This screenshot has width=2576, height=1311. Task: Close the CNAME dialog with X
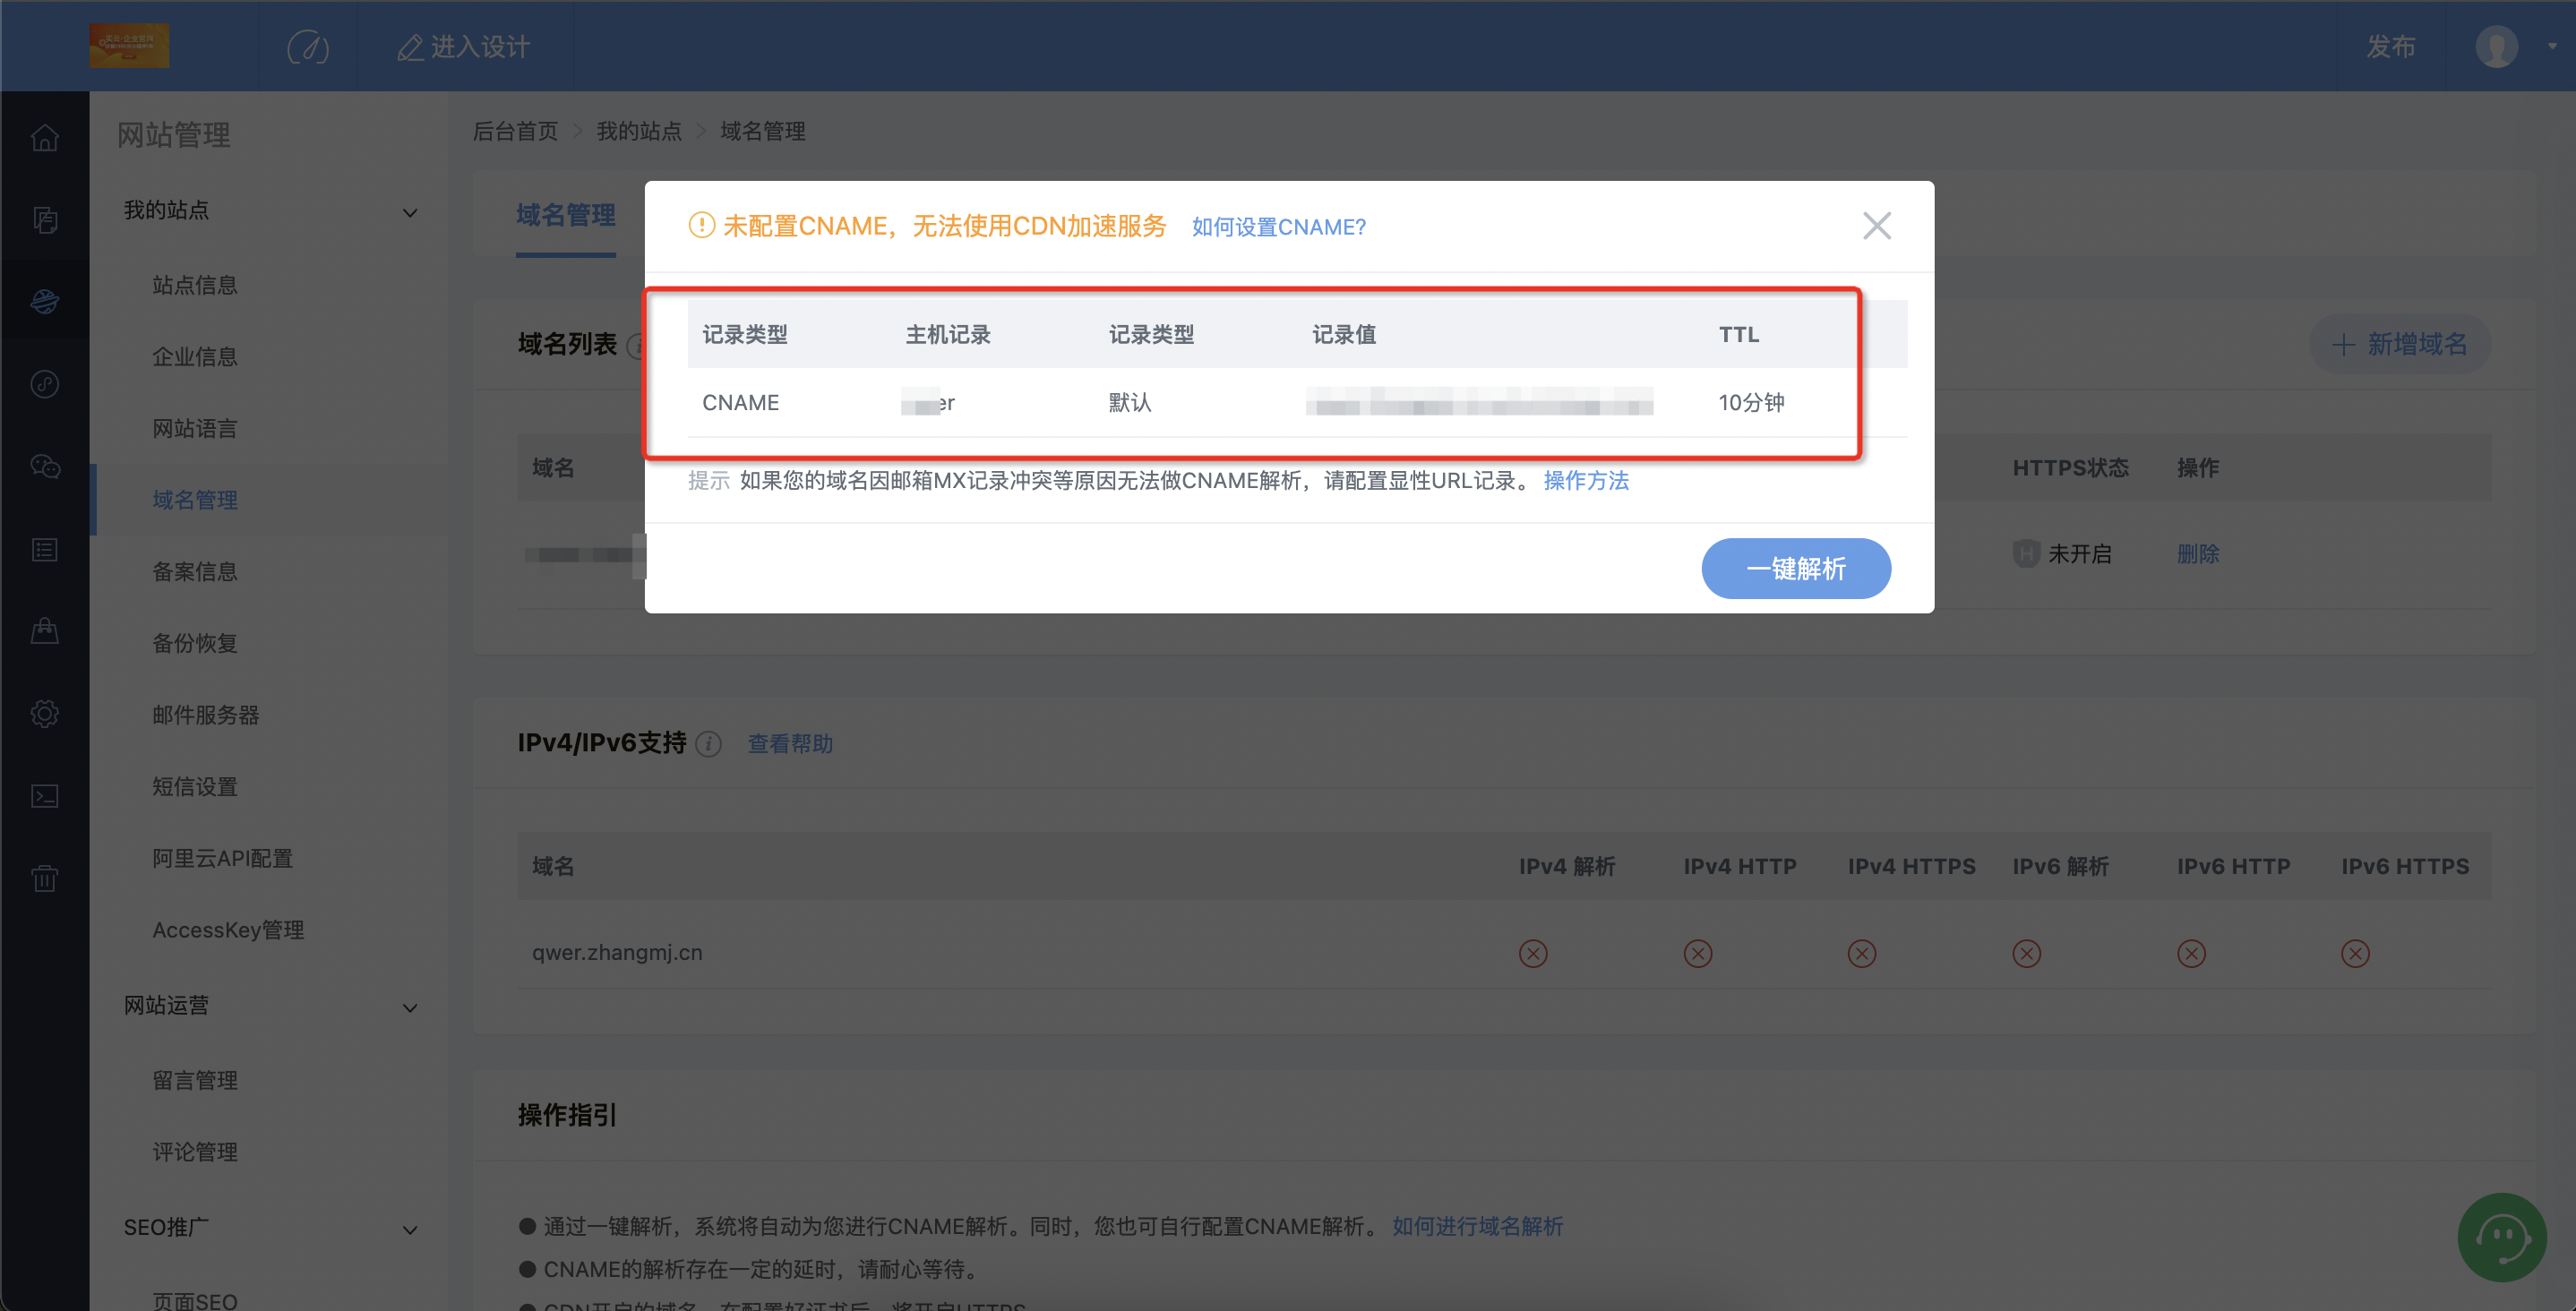[x=1876, y=226]
